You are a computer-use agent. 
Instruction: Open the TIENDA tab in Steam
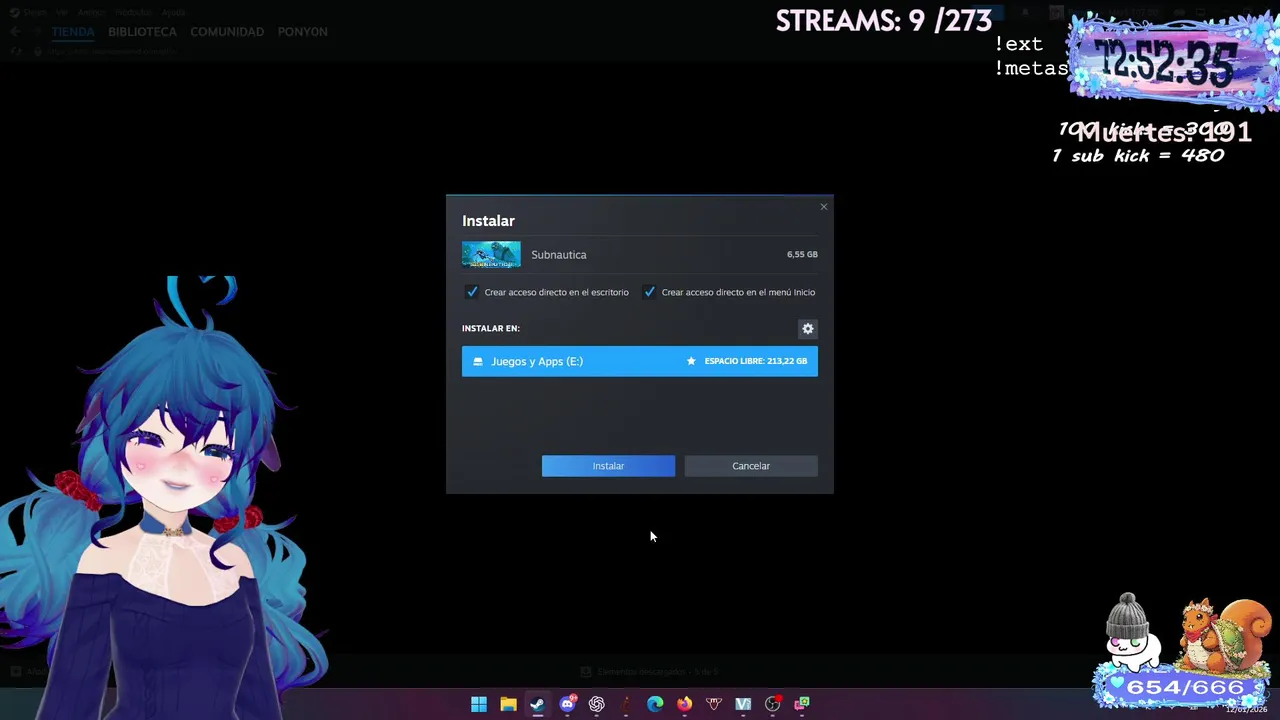pyautogui.click(x=73, y=32)
